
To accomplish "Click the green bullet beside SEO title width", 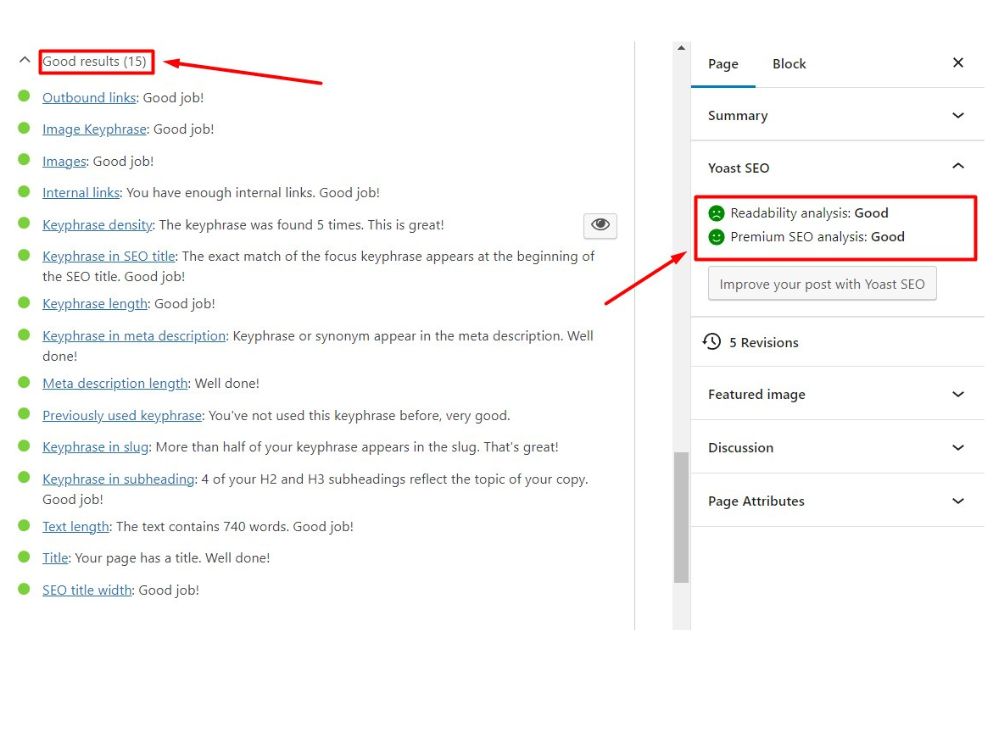I will click(x=24, y=588).
